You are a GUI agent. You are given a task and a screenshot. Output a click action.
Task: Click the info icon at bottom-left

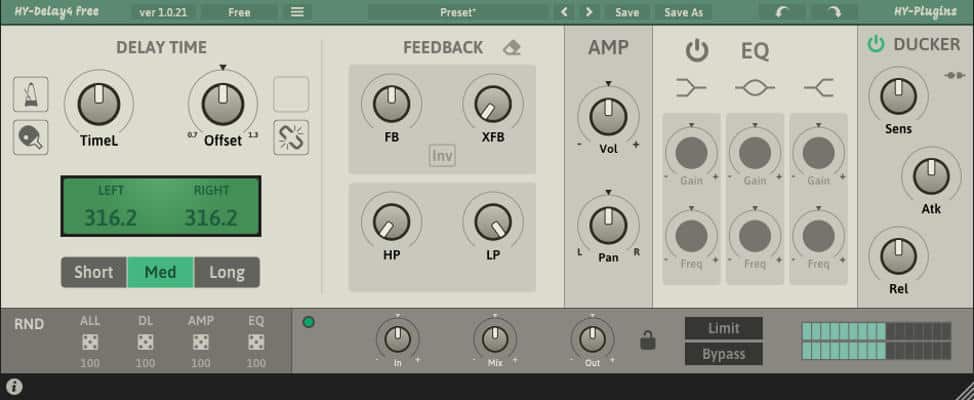point(14,386)
